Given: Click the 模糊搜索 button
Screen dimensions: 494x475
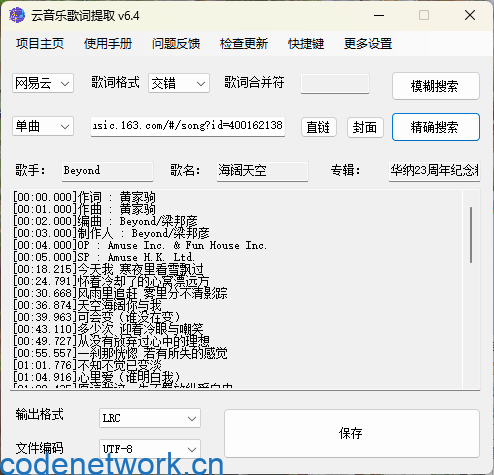Looking at the screenshot, I should tap(436, 86).
